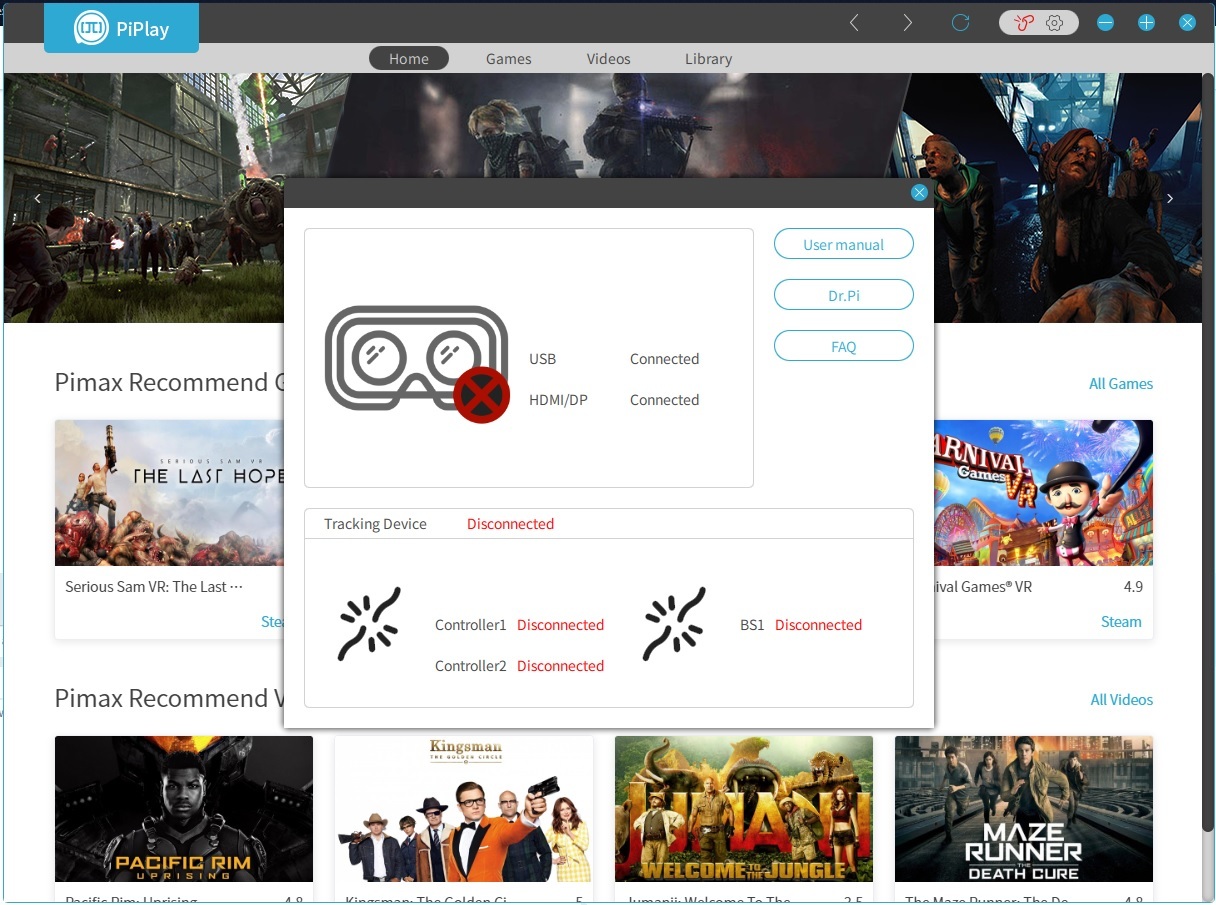This screenshot has width=1216, height=905.
Task: Click the Steam link under Carnival Games VR
Action: tap(1121, 622)
